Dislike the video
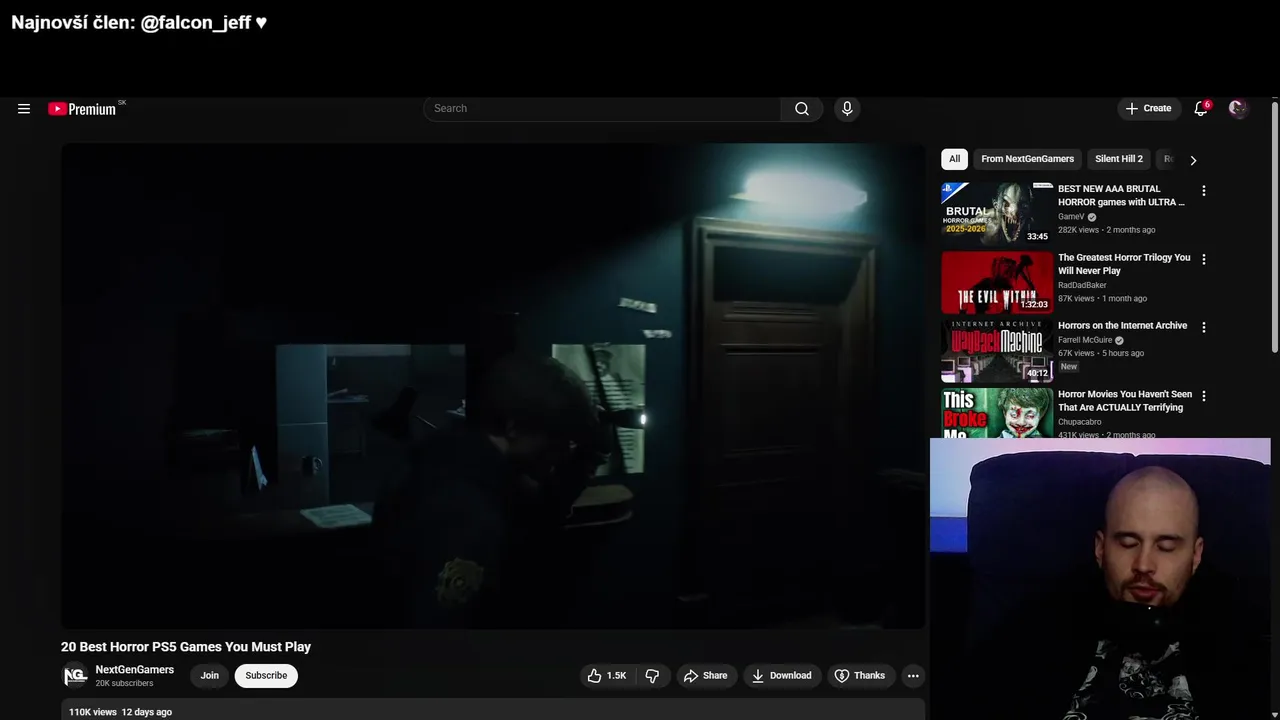The height and width of the screenshot is (720, 1280). pos(652,676)
